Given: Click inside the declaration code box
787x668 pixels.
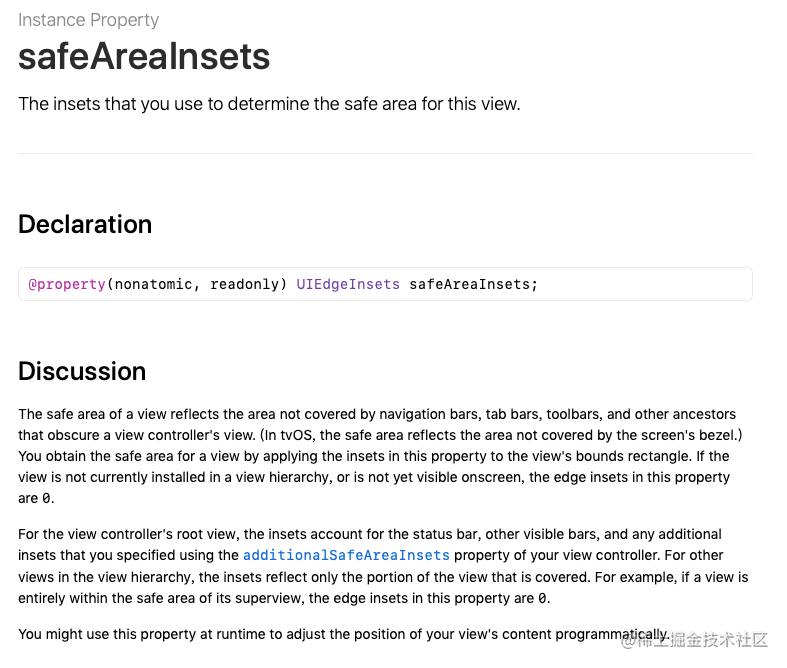Looking at the screenshot, I should click(x=385, y=284).
